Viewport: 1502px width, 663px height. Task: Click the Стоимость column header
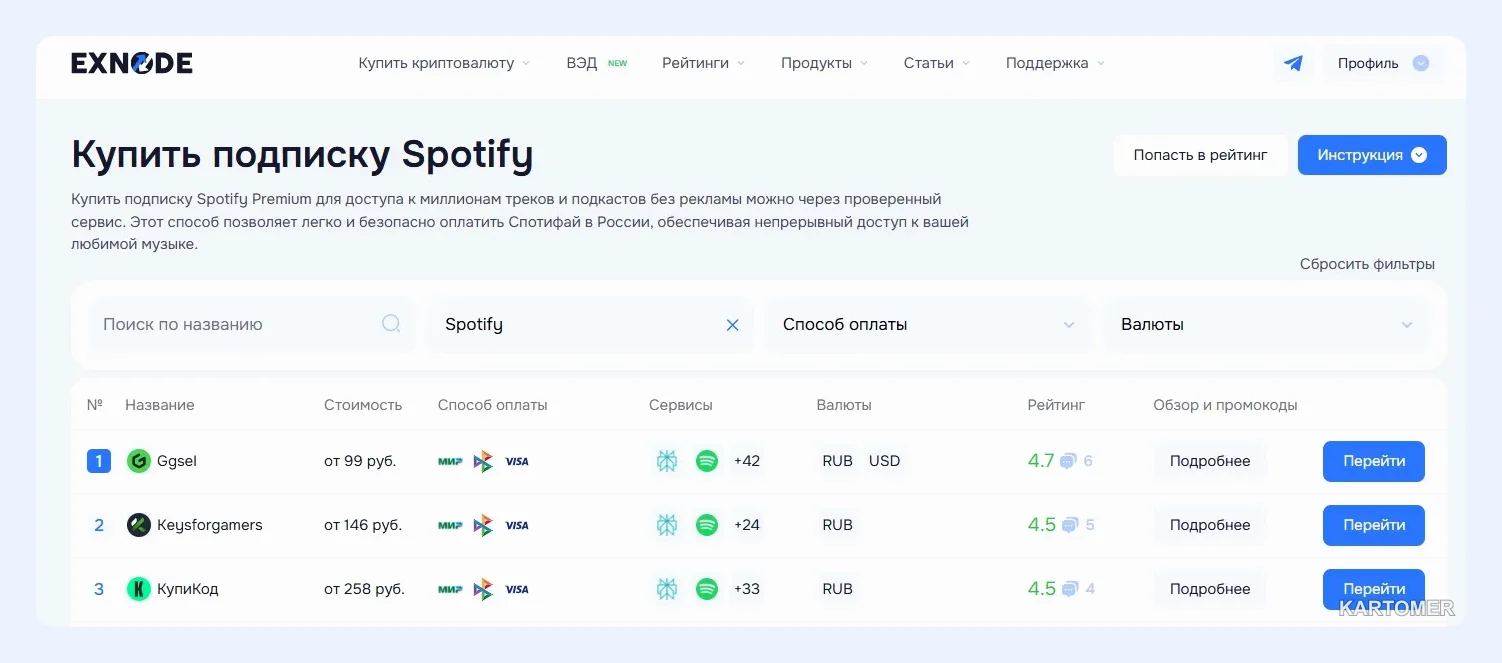(363, 405)
